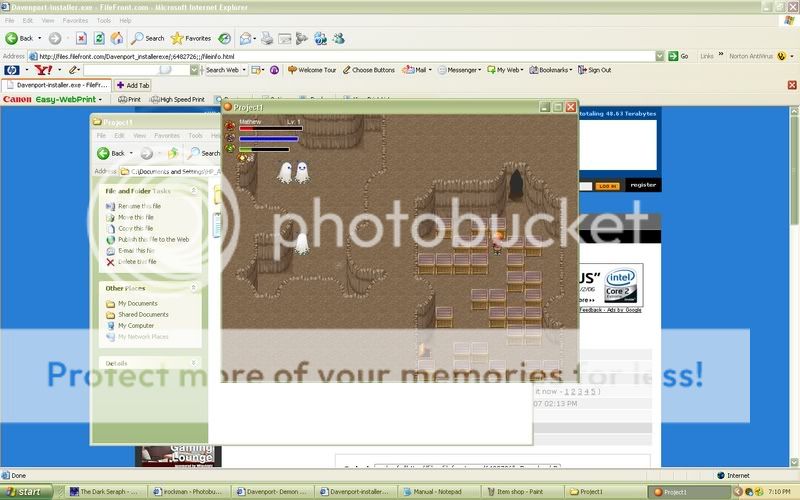
Task: Click the IE Home icon
Action: pyautogui.click(x=116, y=38)
